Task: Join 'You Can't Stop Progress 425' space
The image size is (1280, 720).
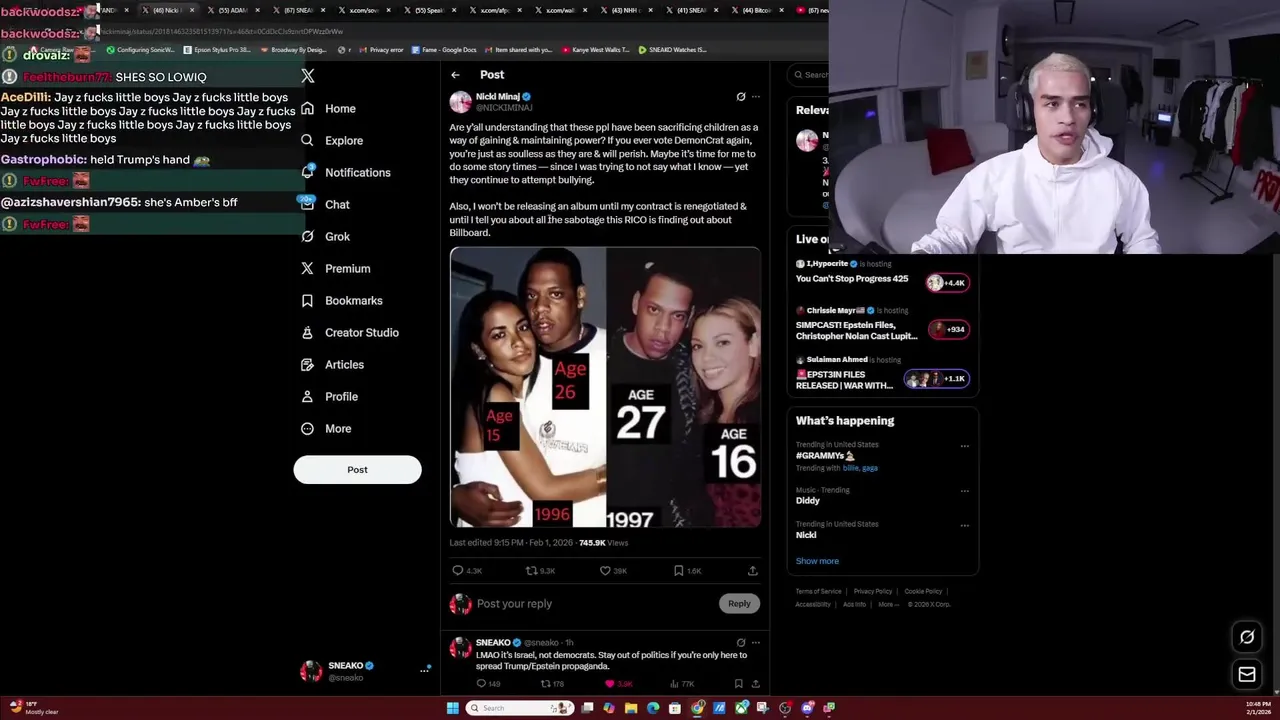Action: (948, 283)
